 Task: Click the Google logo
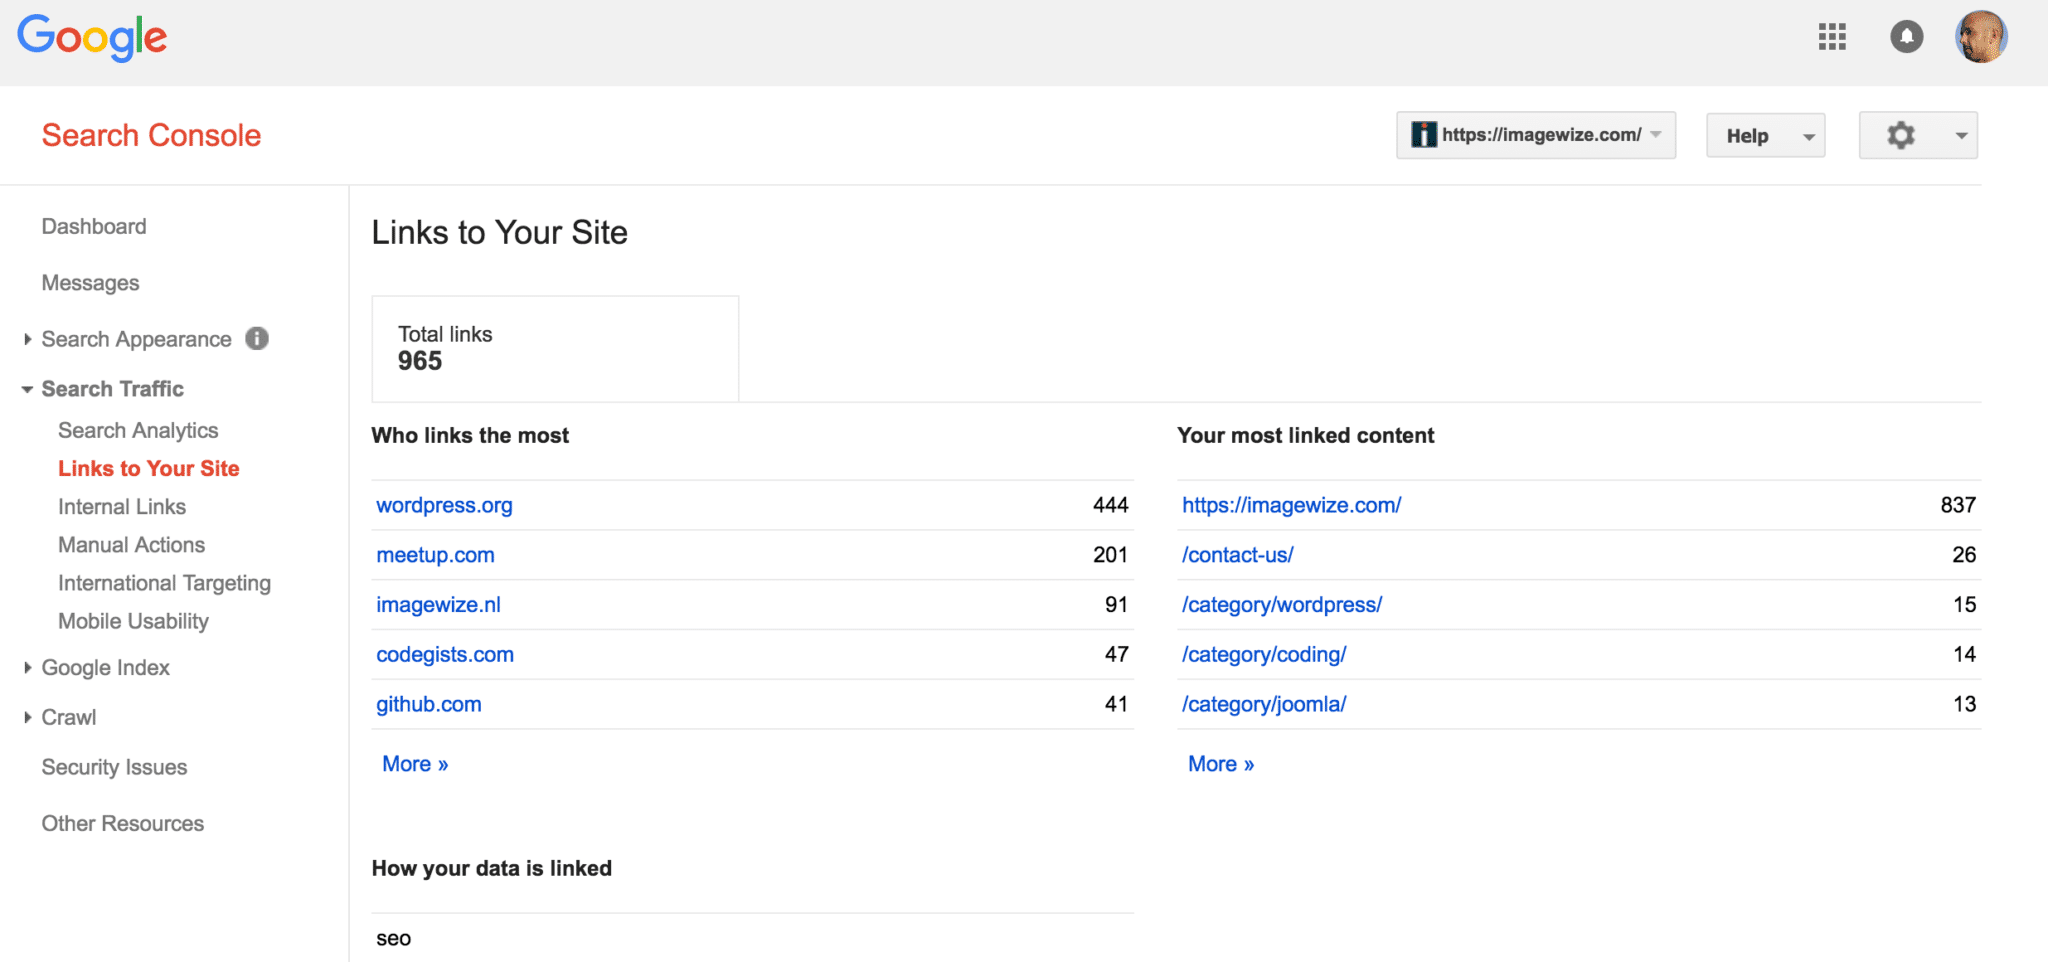(92, 38)
